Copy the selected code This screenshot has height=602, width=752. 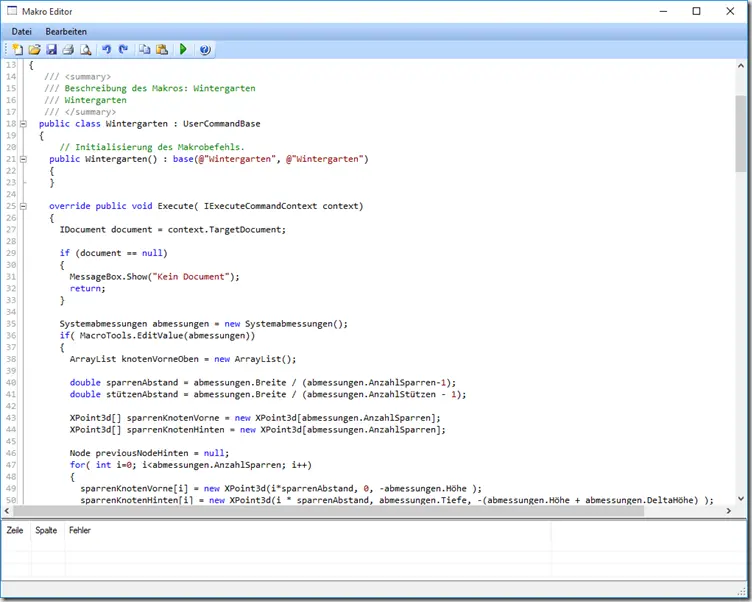tap(144, 49)
